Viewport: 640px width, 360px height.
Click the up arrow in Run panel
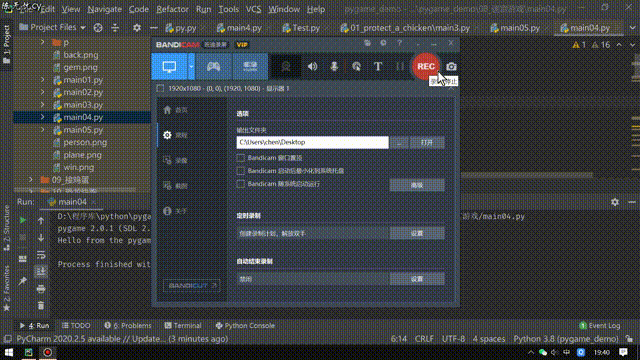[x=41, y=221]
